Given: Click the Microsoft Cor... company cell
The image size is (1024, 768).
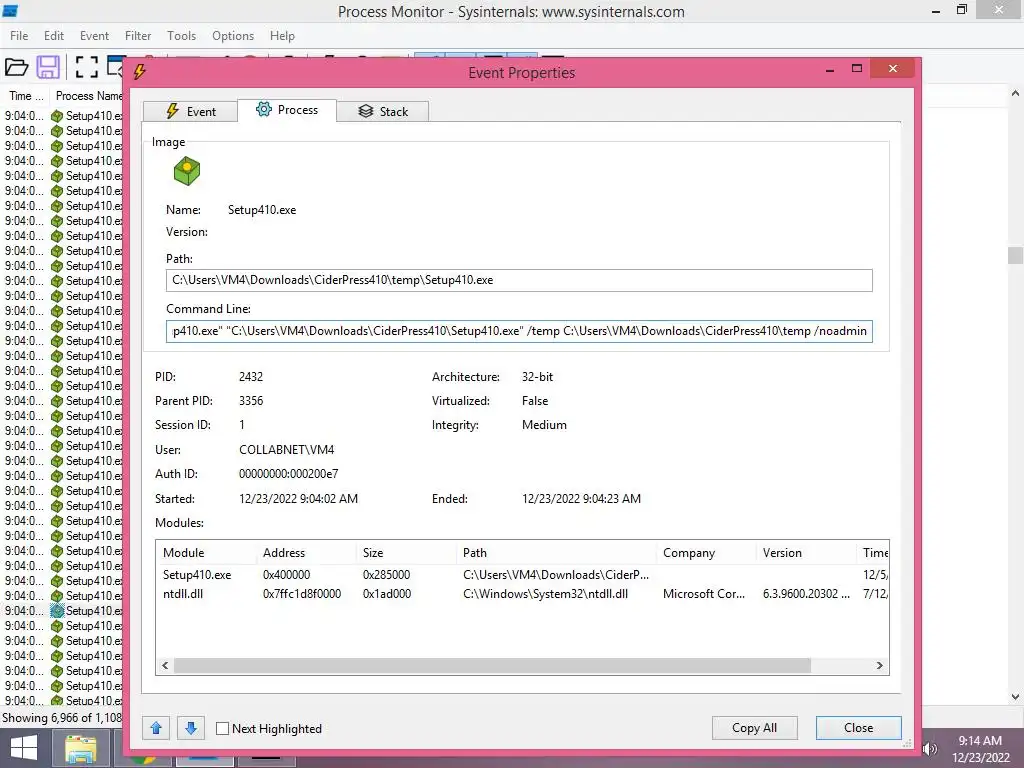Looking at the screenshot, I should coord(704,594).
